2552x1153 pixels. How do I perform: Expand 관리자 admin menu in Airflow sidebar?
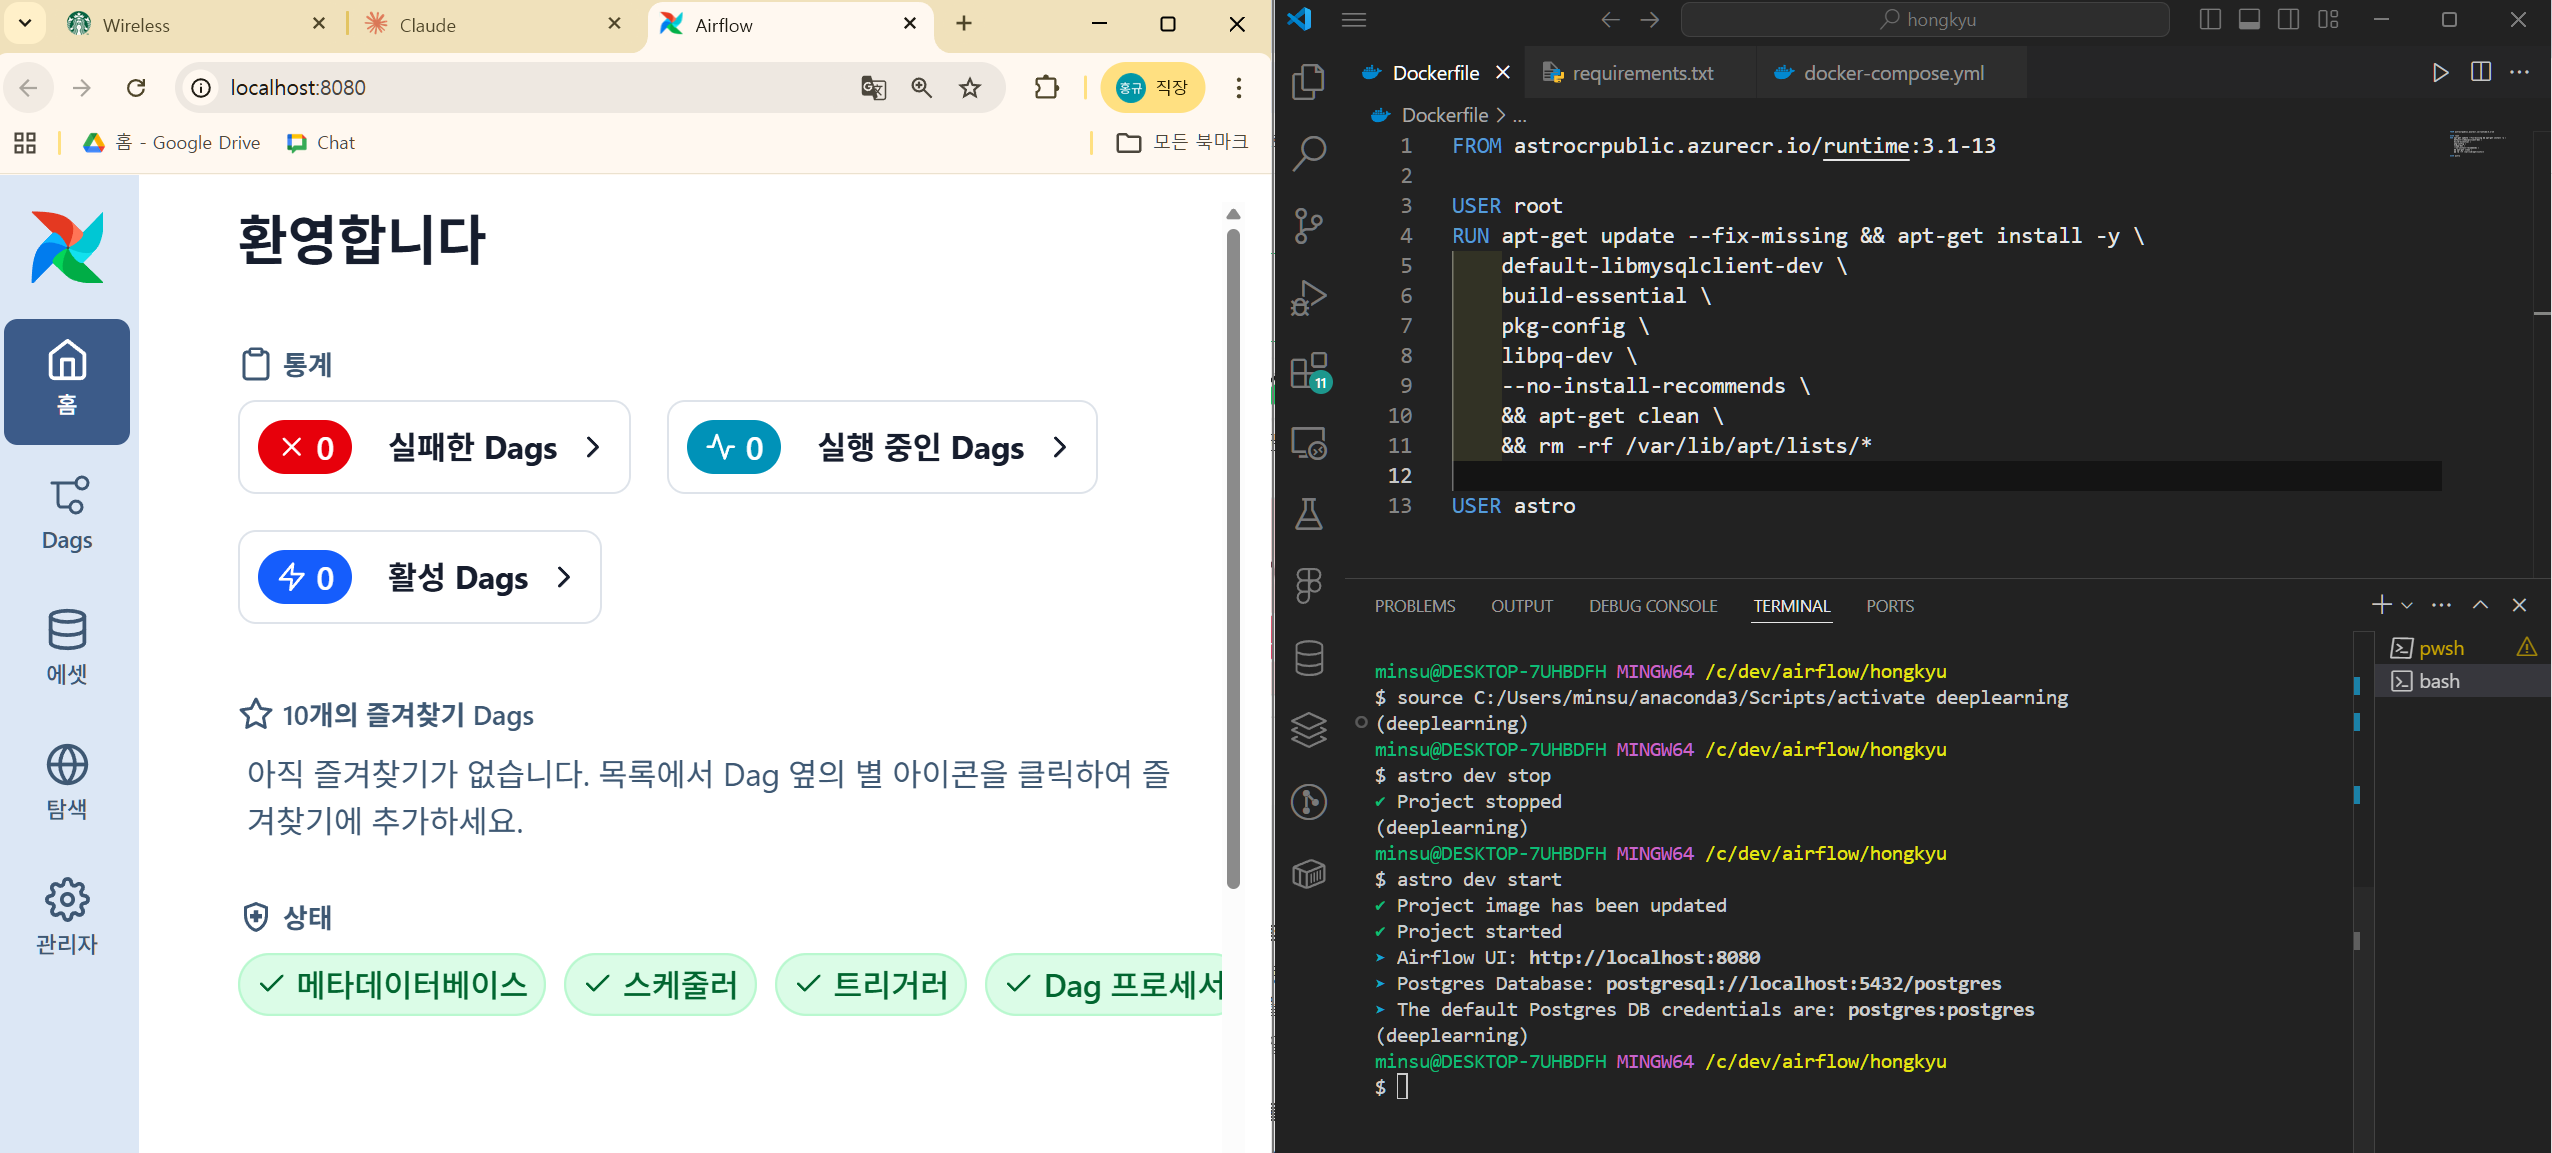(x=67, y=917)
